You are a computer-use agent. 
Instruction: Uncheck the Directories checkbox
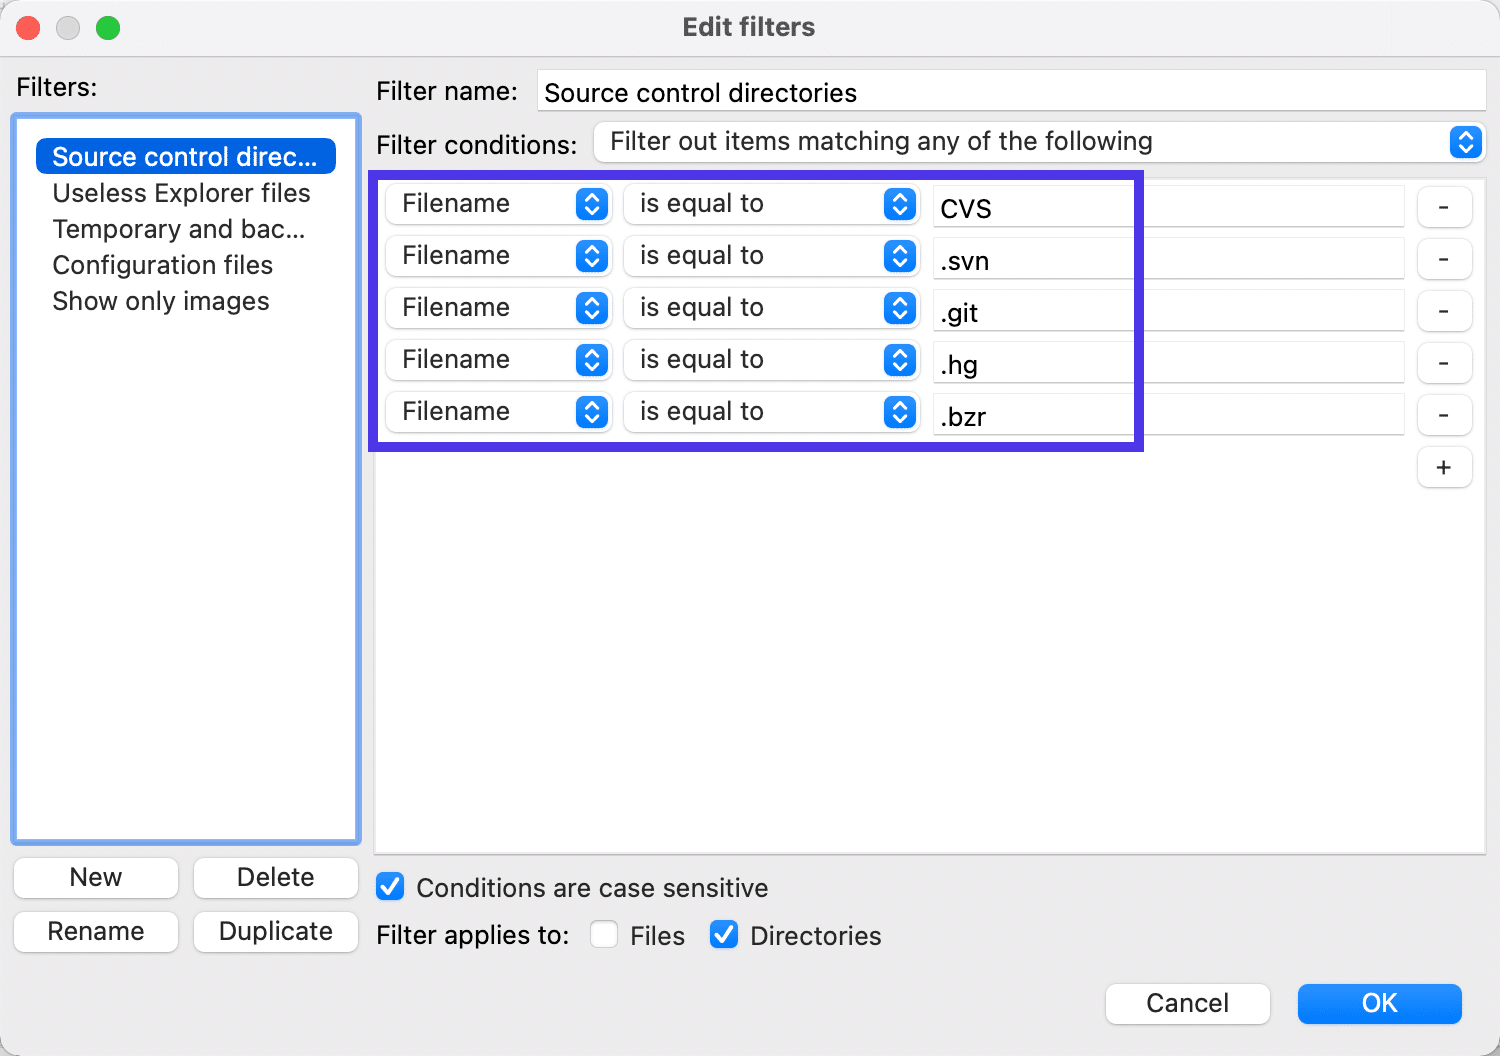[724, 935]
